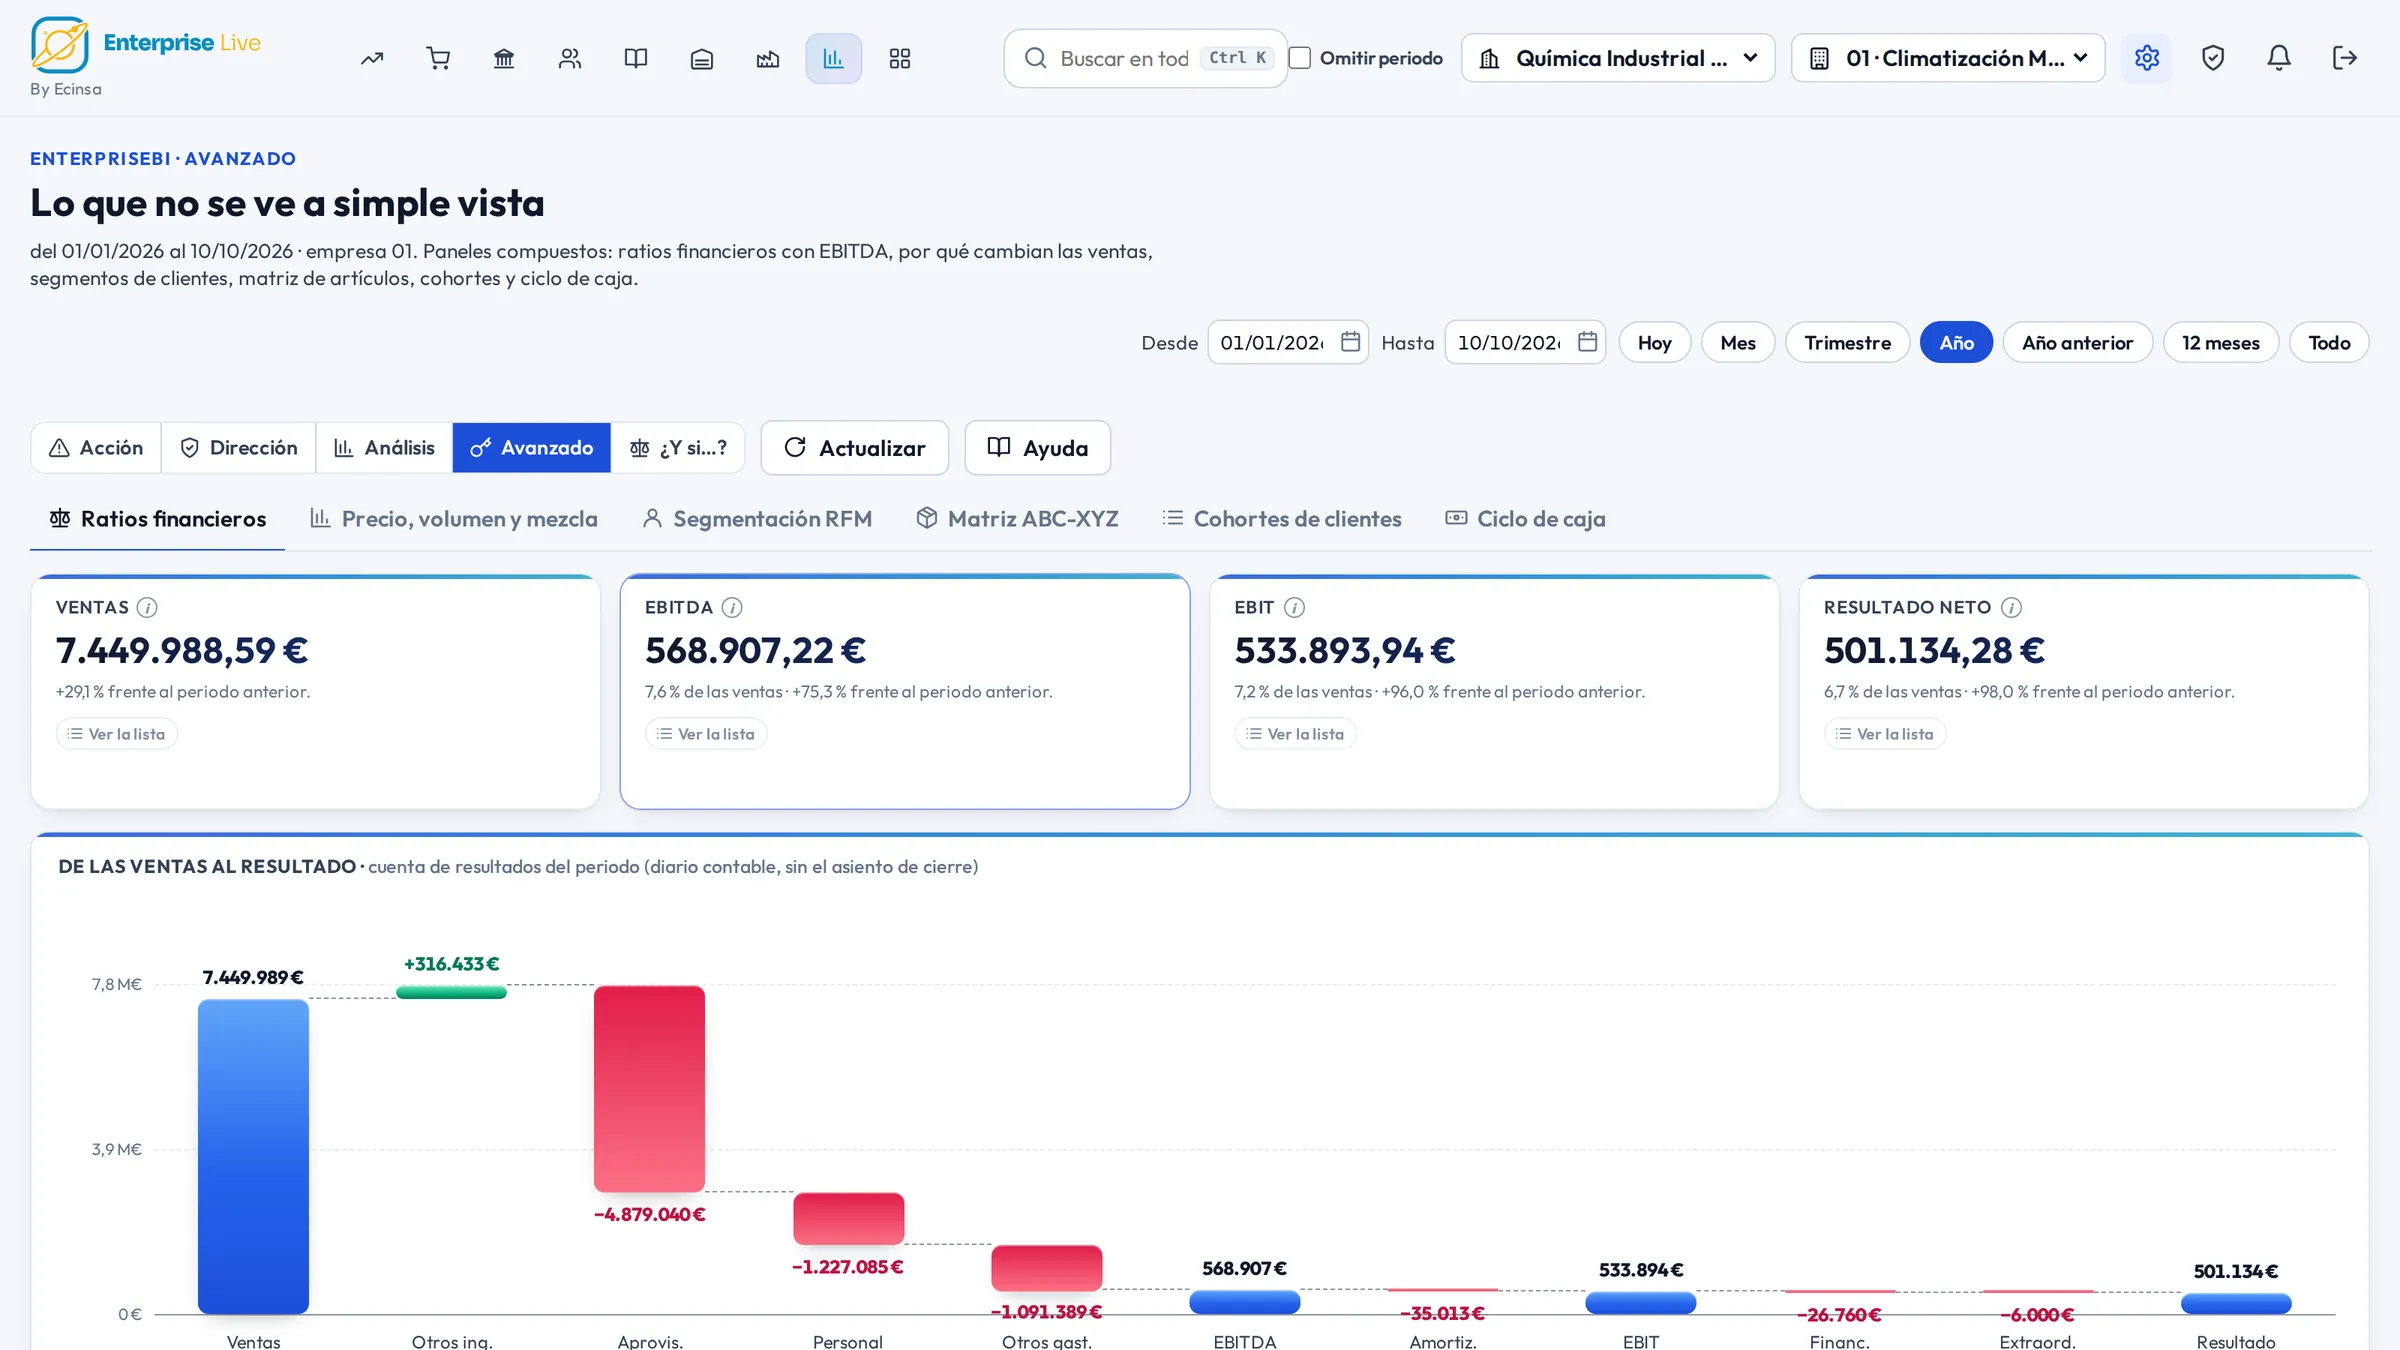Click info icon next to RESULTADO NETO
Viewport: 2400px width, 1350px height.
[2012, 607]
